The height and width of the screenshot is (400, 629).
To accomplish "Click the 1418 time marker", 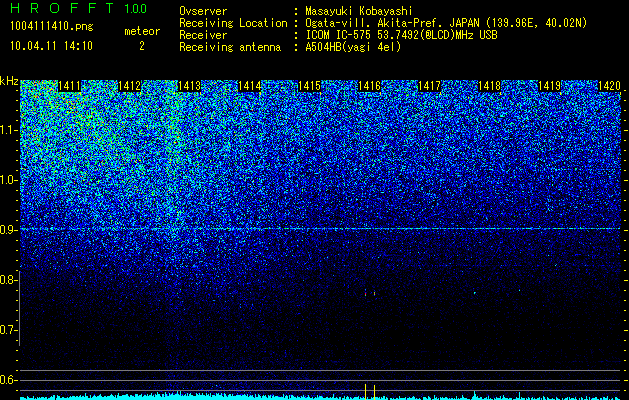I will pos(489,86).
